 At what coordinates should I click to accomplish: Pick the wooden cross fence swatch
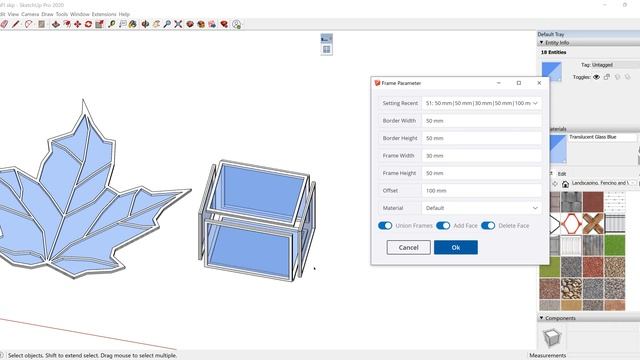click(593, 223)
